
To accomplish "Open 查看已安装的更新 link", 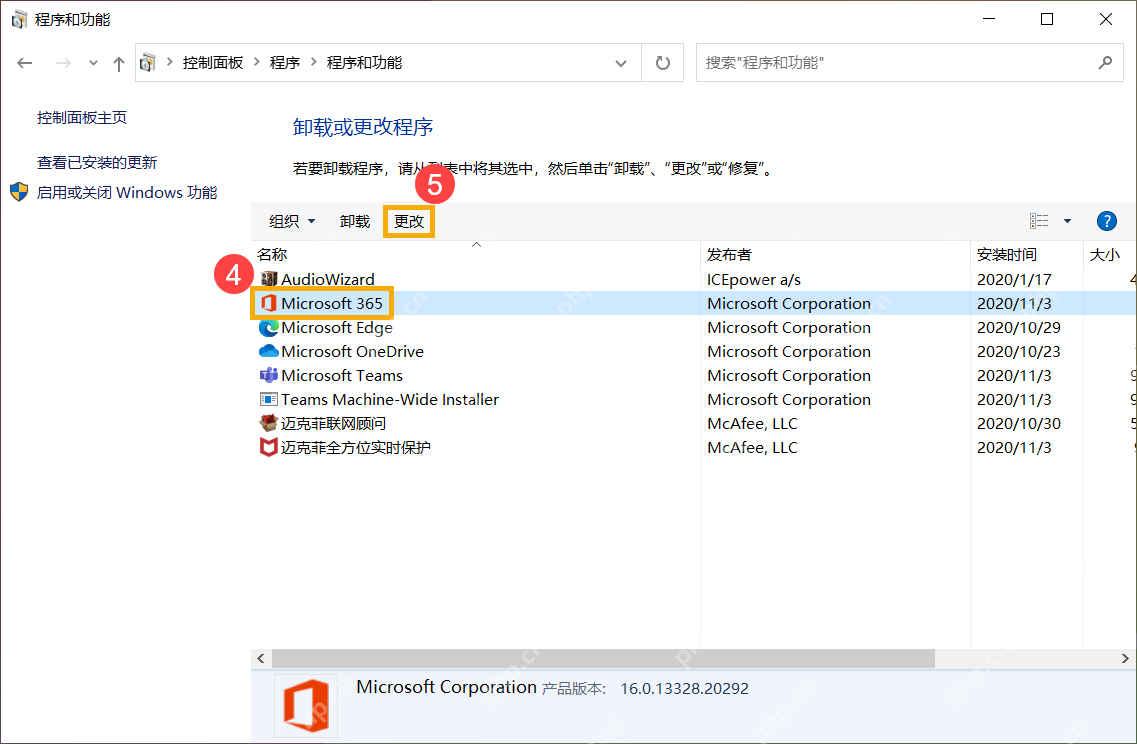I will 97,162.
